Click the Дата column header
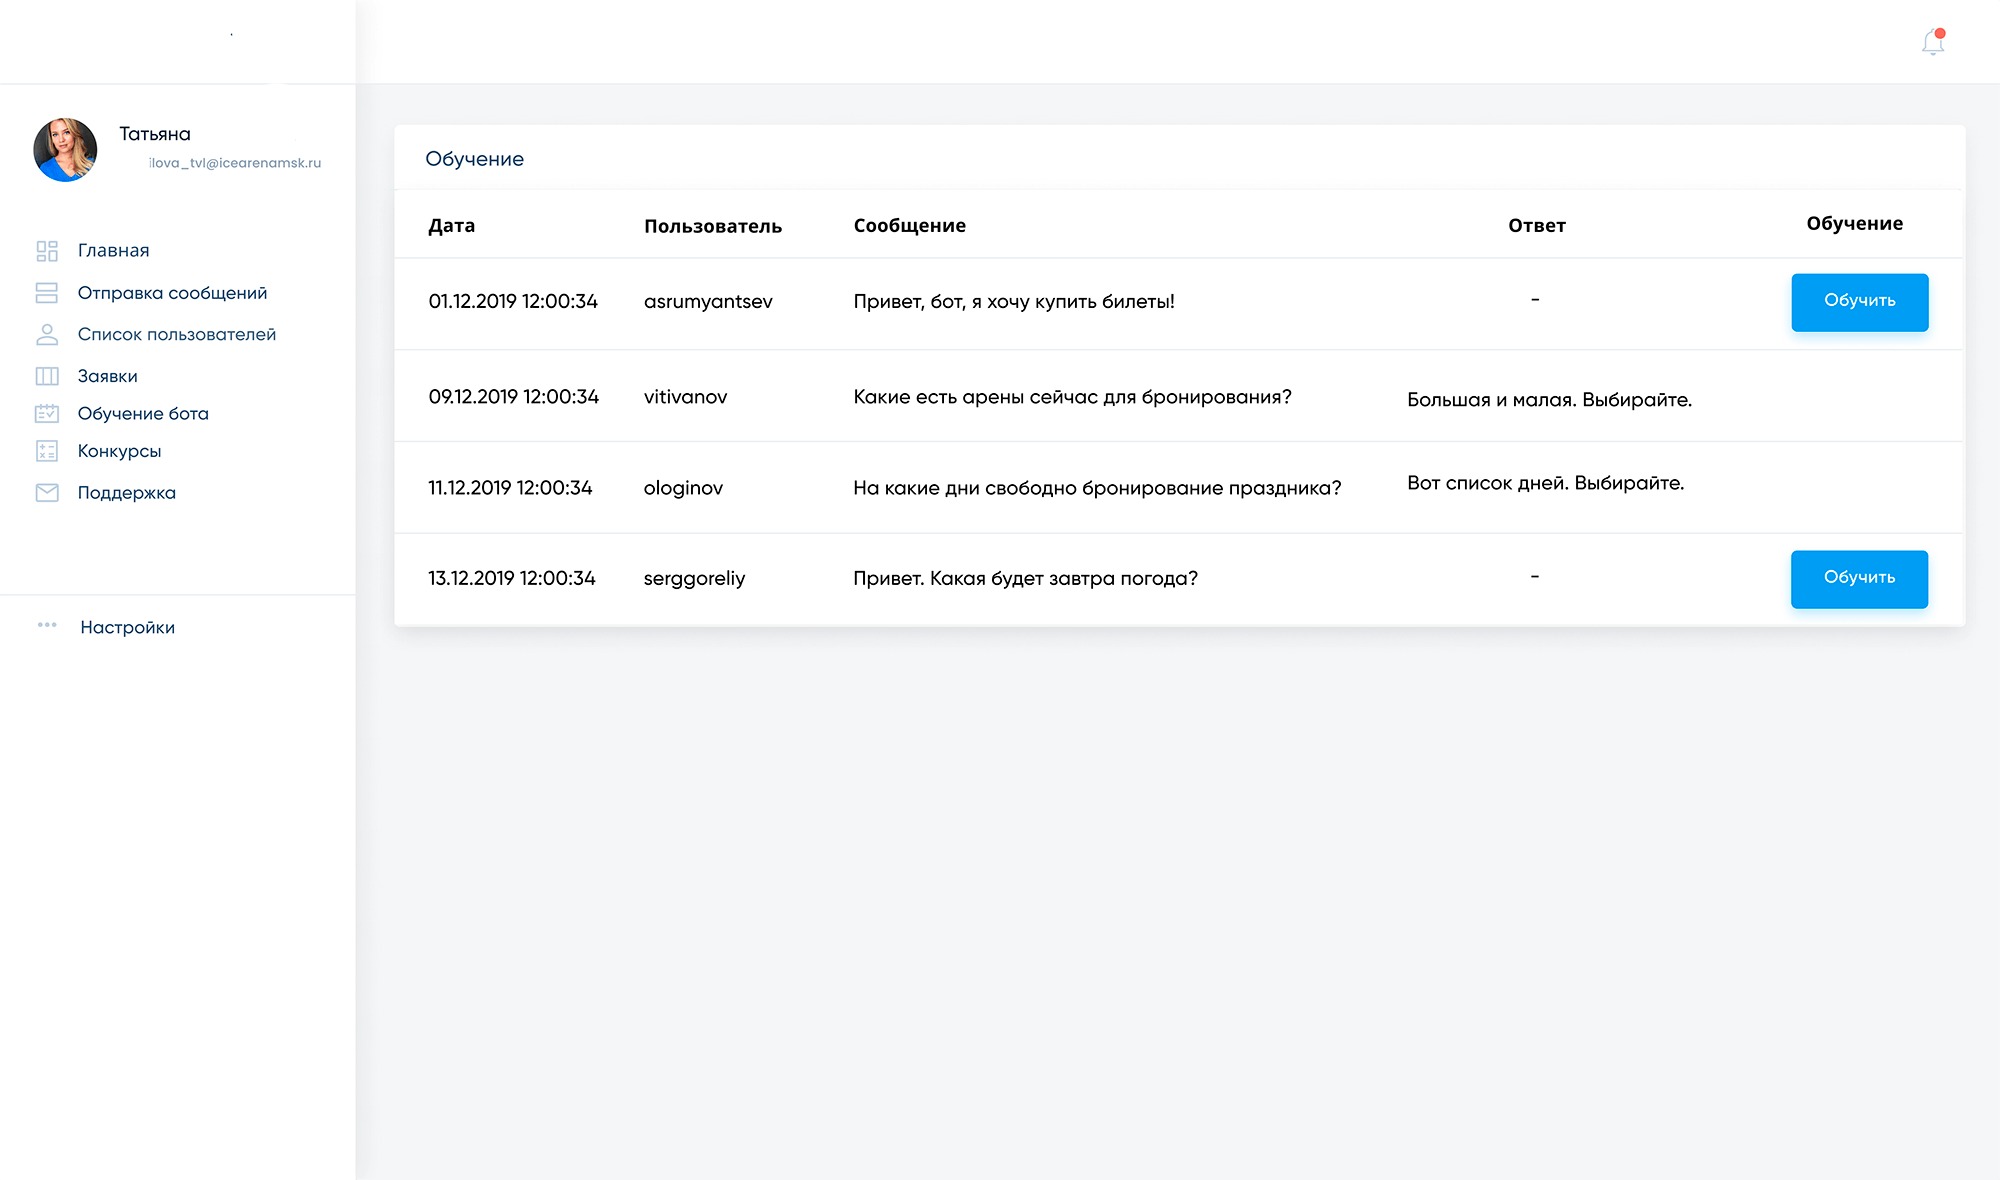The height and width of the screenshot is (1180, 2000). tap(451, 226)
